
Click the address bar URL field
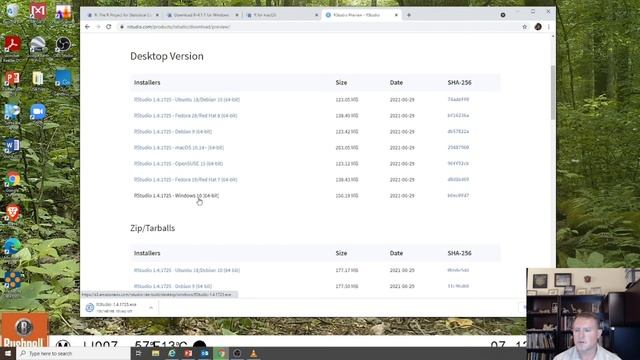[x=318, y=27]
